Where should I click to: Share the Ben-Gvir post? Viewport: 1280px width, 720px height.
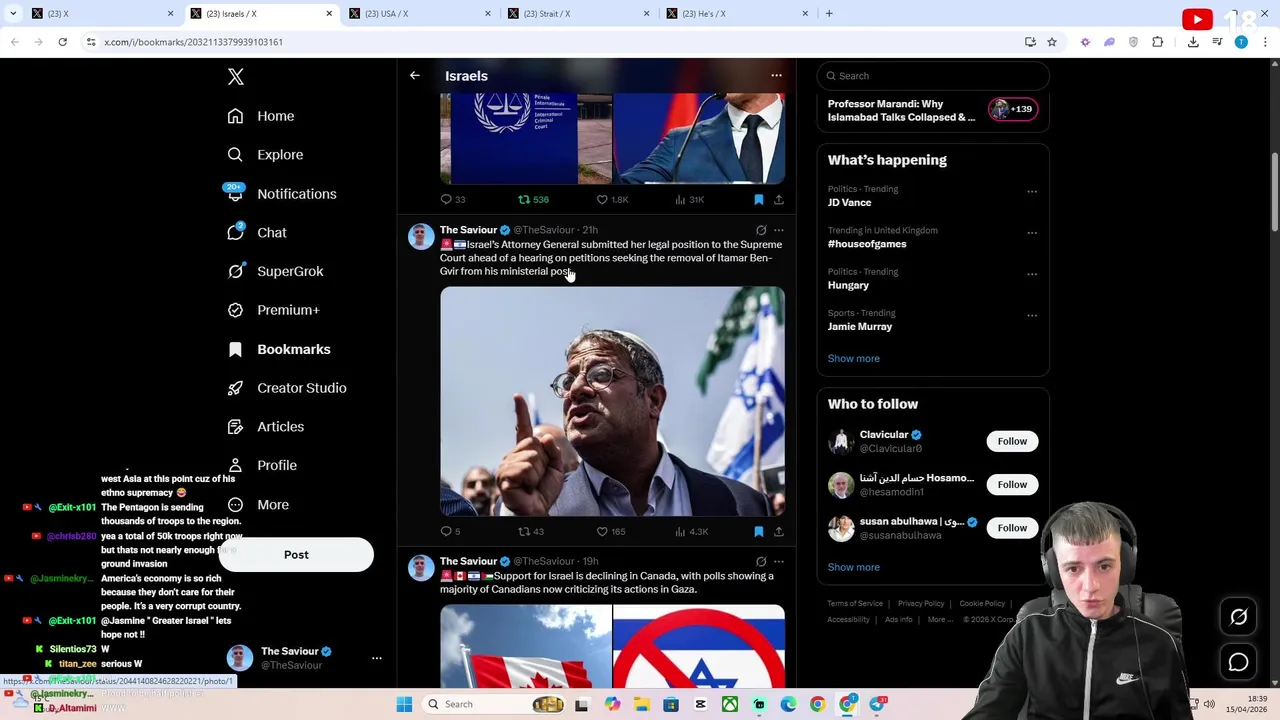[778, 532]
